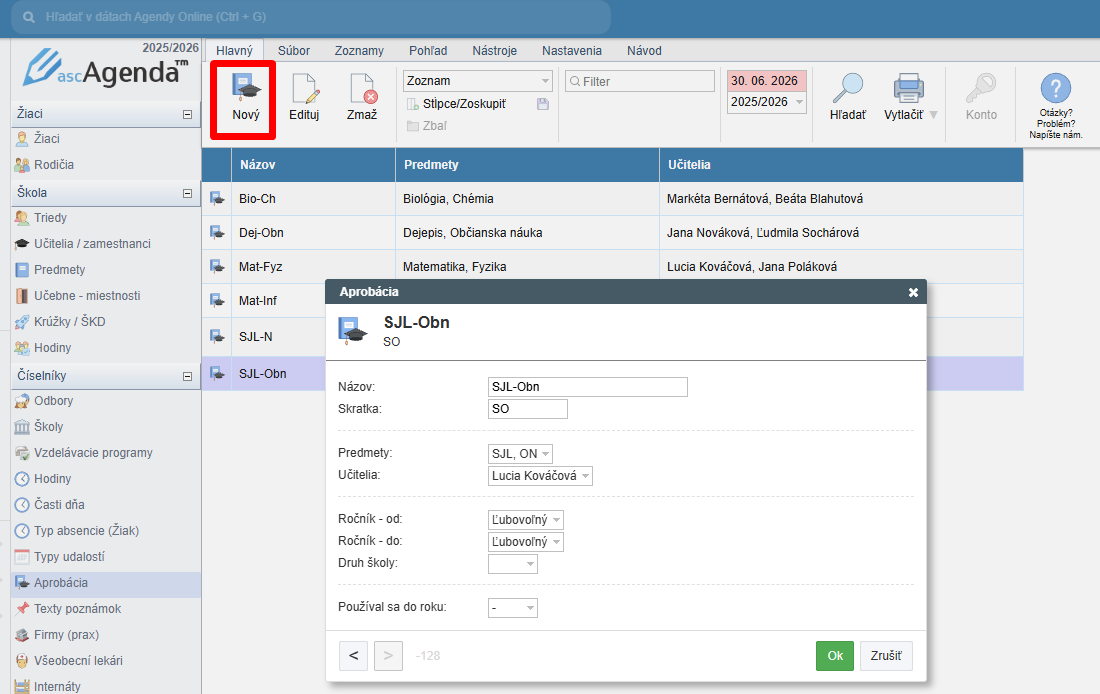Go to Triedy in sidebar
The height and width of the screenshot is (694, 1100).
51,218
